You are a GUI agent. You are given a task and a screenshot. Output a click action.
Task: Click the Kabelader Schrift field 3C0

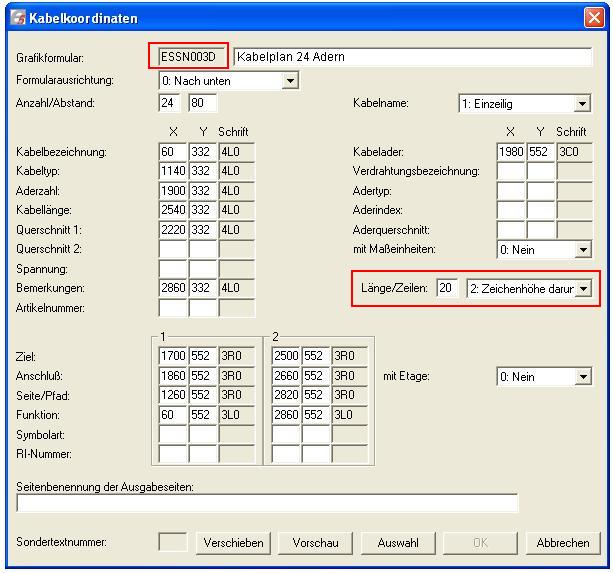(575, 152)
